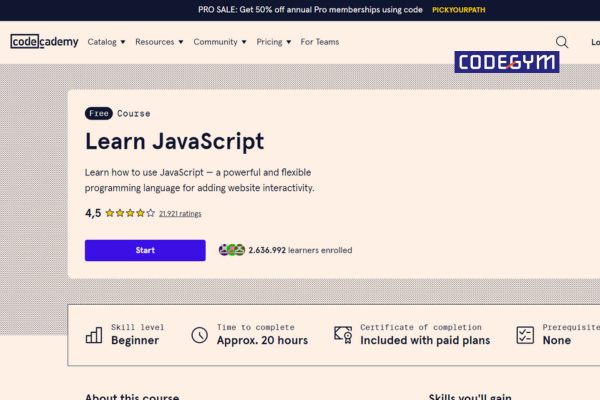Click the Start course button
Screen dimensions: 600x400
pos(145,250)
